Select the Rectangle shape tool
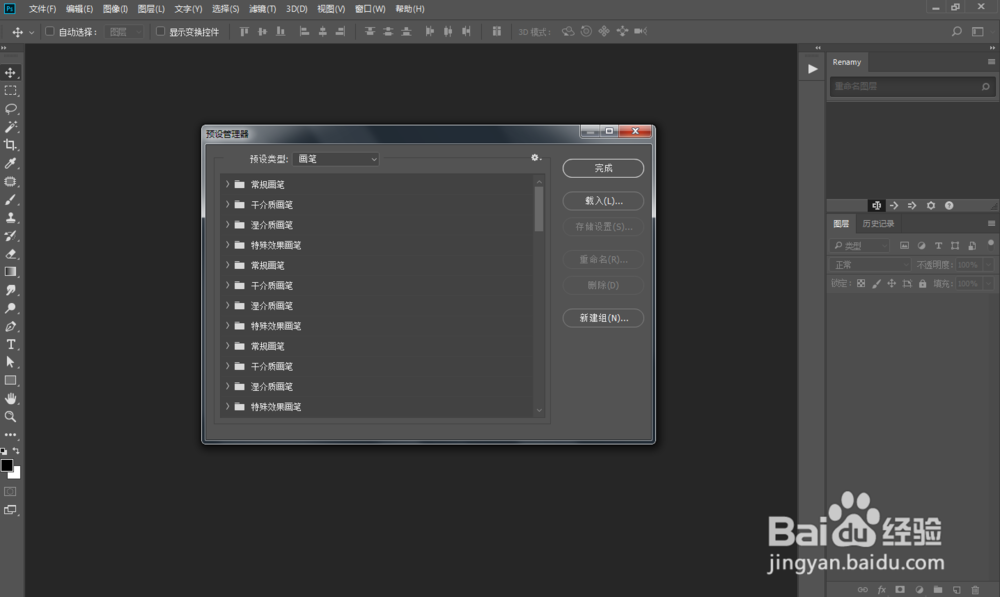 [10, 380]
